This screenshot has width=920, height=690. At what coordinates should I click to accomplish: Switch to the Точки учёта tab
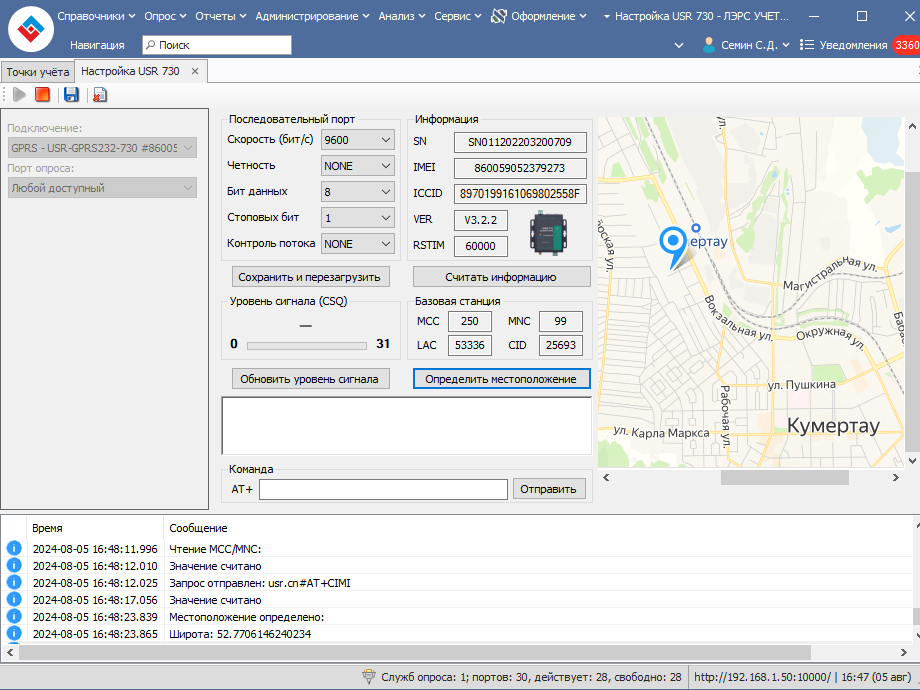point(37,72)
